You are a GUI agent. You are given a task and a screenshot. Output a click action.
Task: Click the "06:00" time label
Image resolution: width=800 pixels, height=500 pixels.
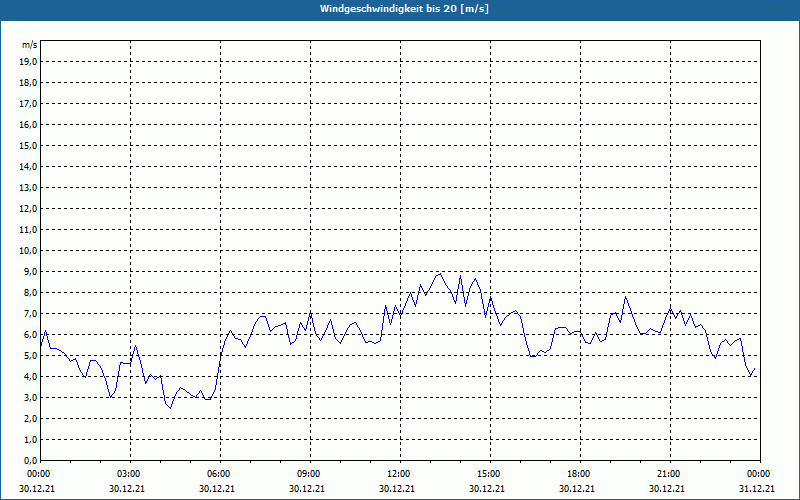220,474
